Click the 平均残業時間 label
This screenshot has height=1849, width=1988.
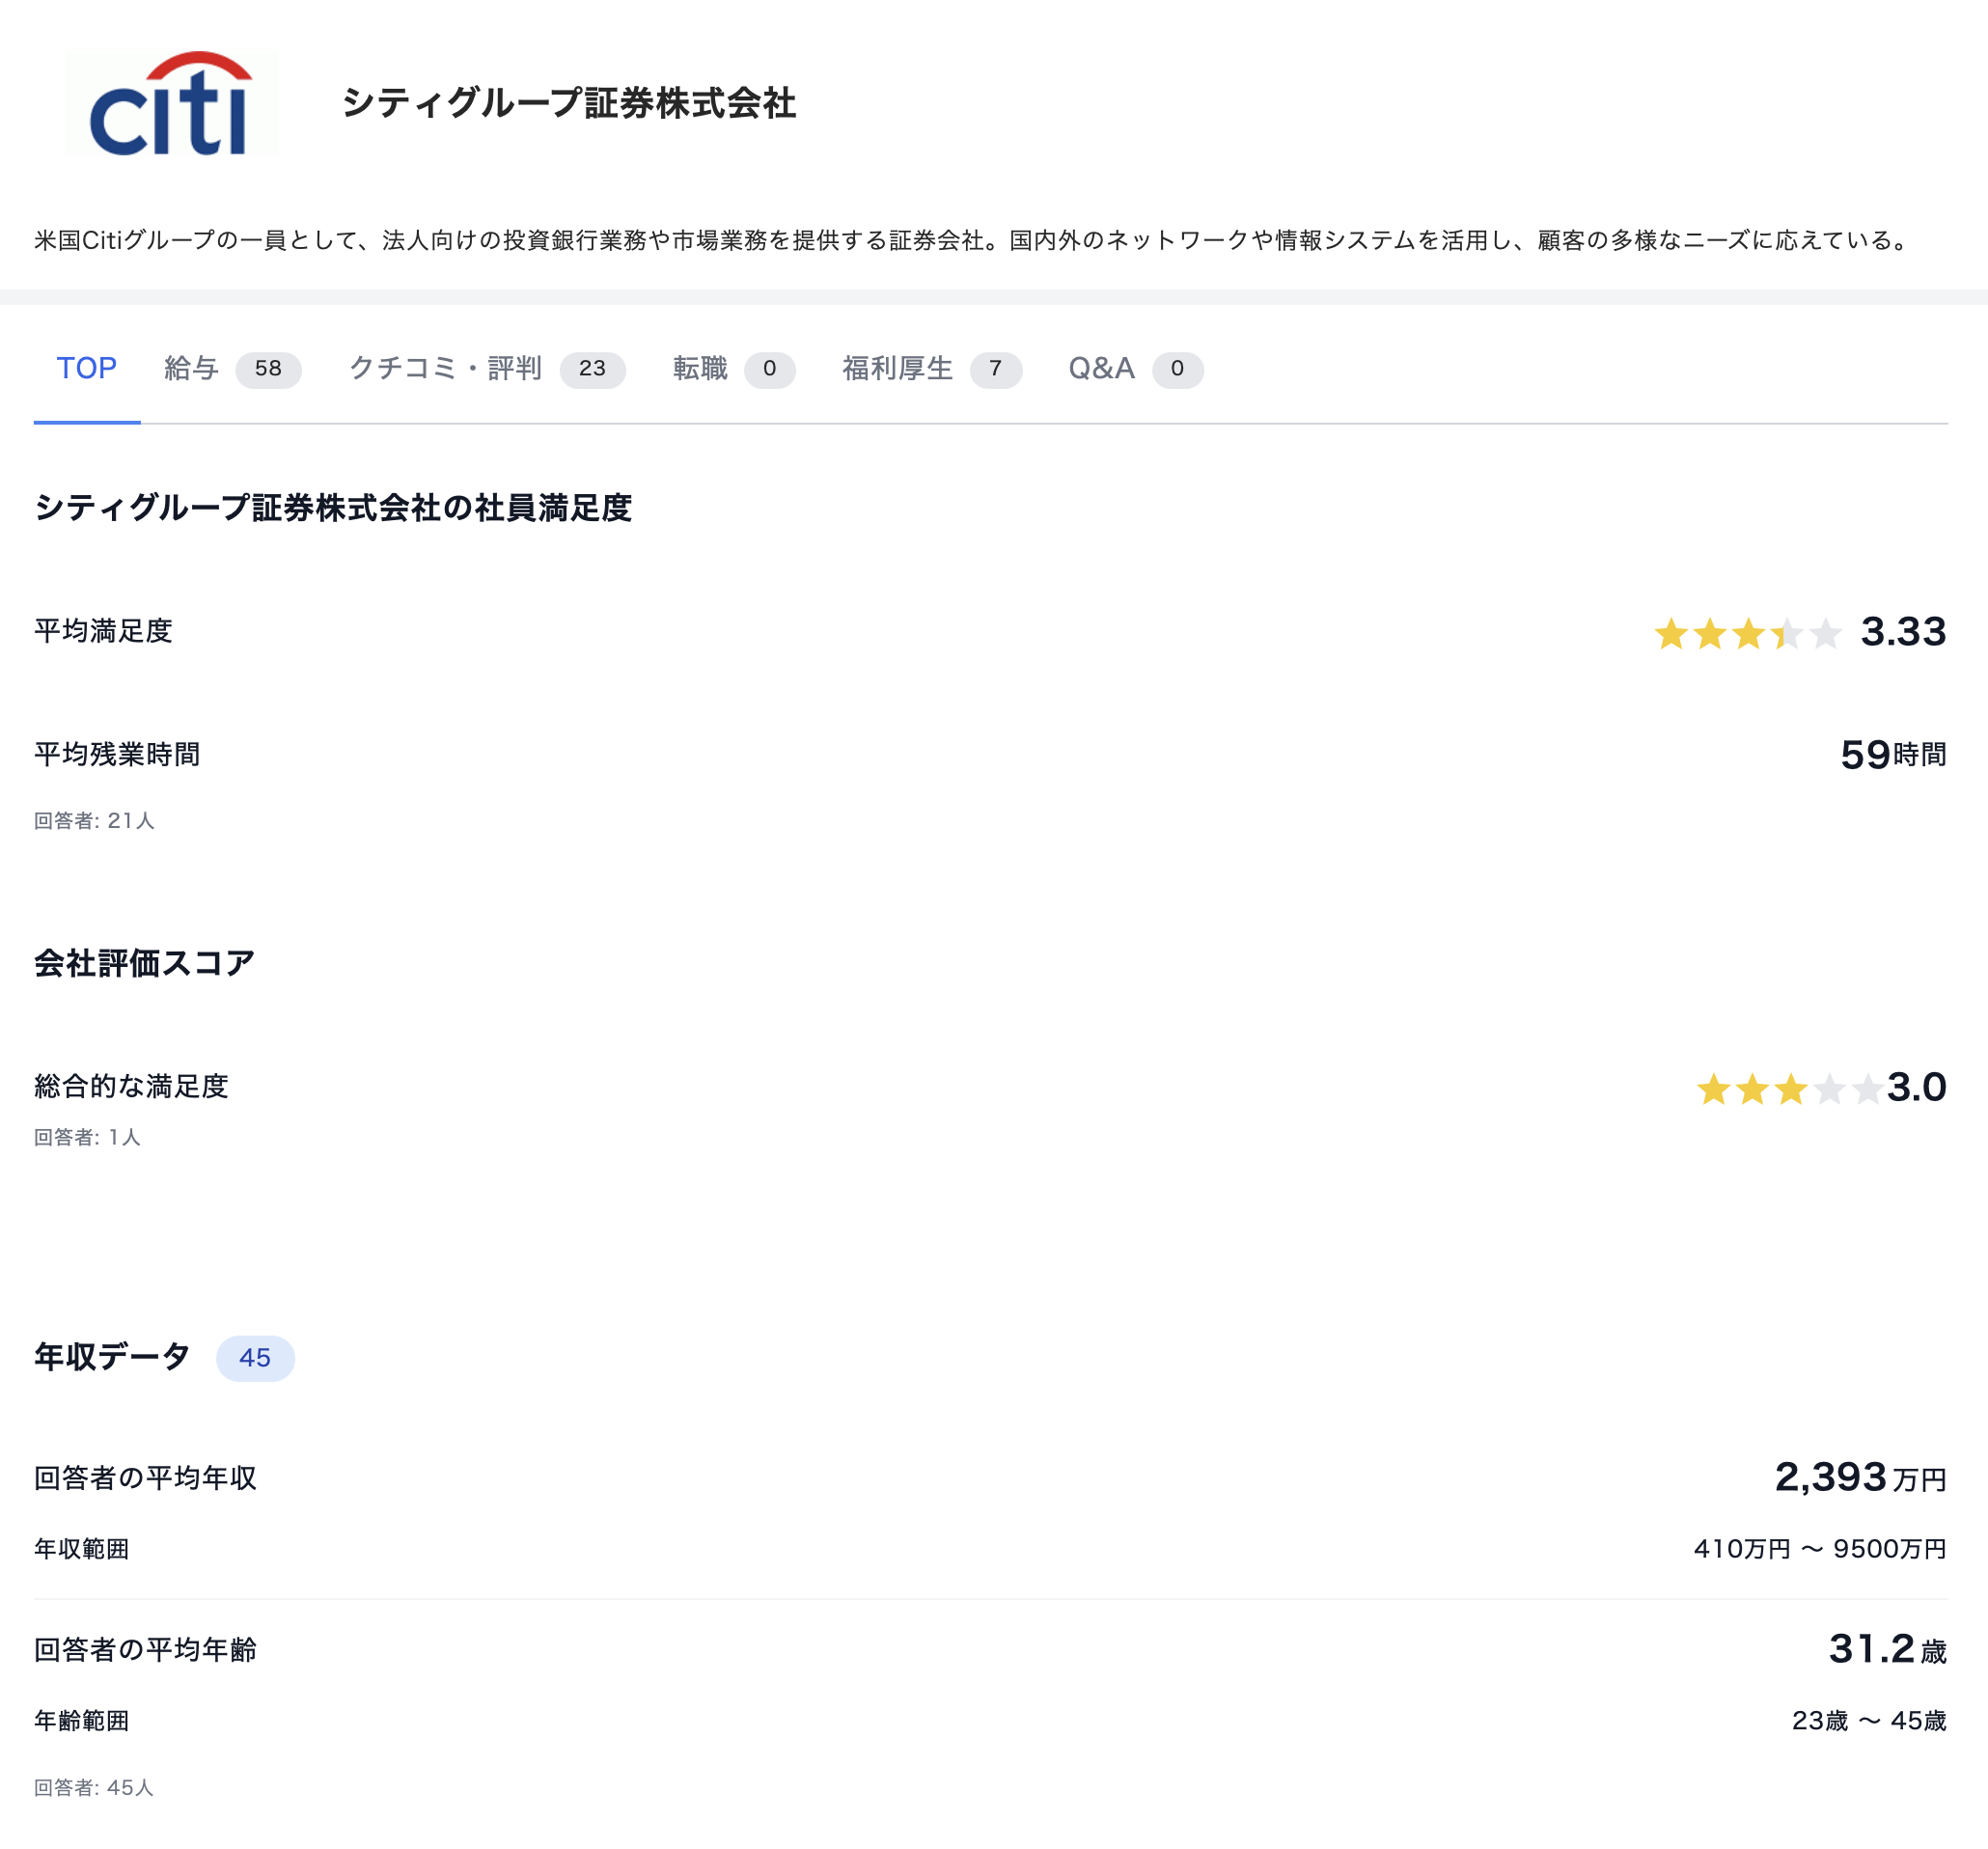[117, 754]
